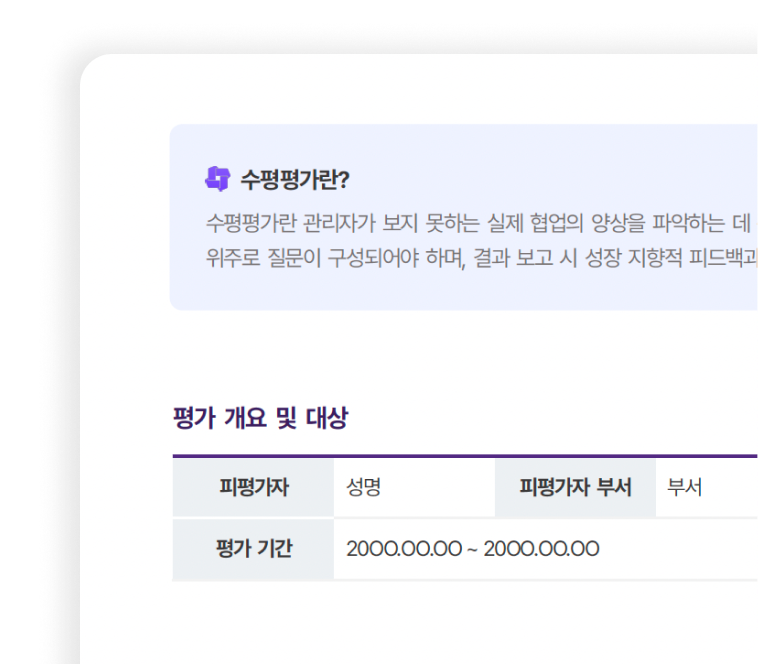758x664 pixels.
Task: Select the 성명 value cell
Action: (414, 487)
